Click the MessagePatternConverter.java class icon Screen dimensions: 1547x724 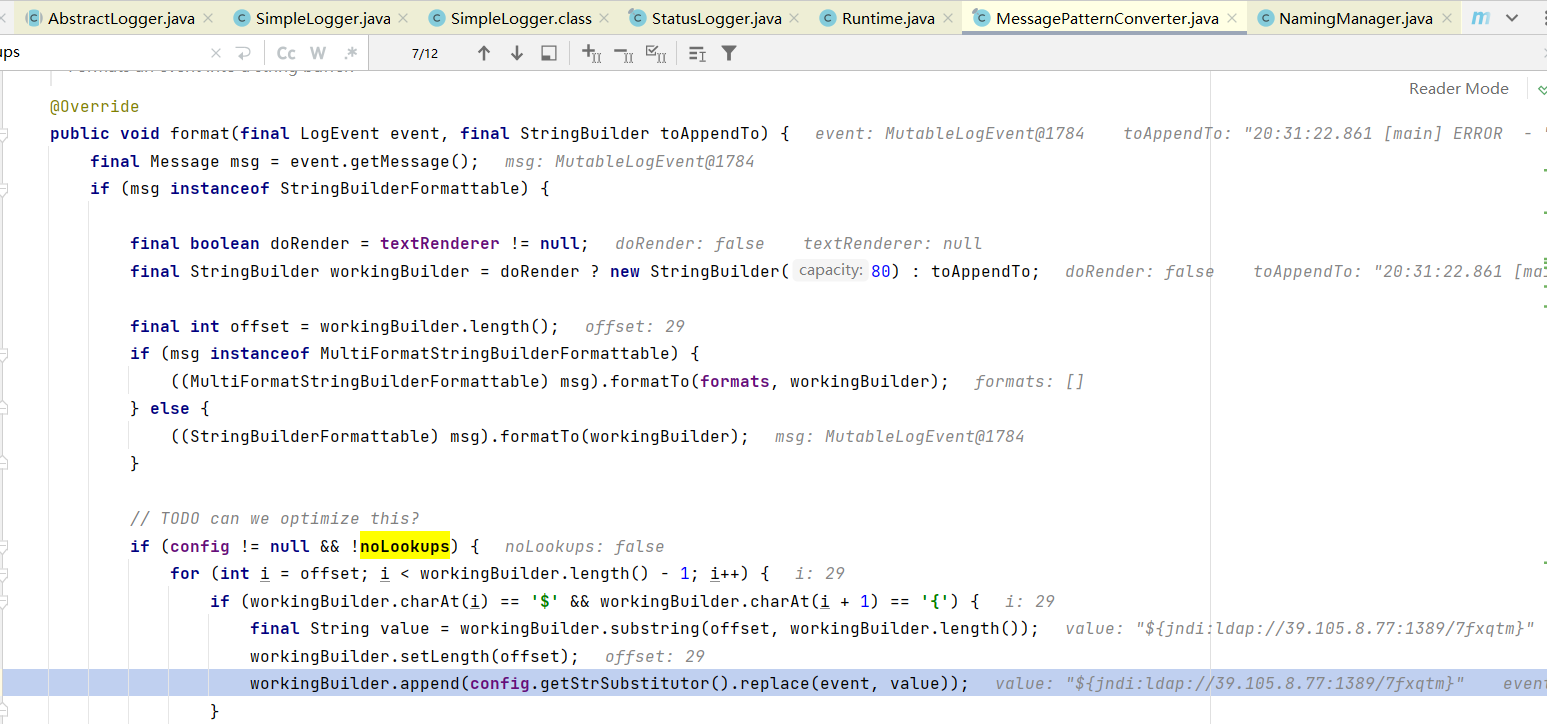click(x=982, y=18)
